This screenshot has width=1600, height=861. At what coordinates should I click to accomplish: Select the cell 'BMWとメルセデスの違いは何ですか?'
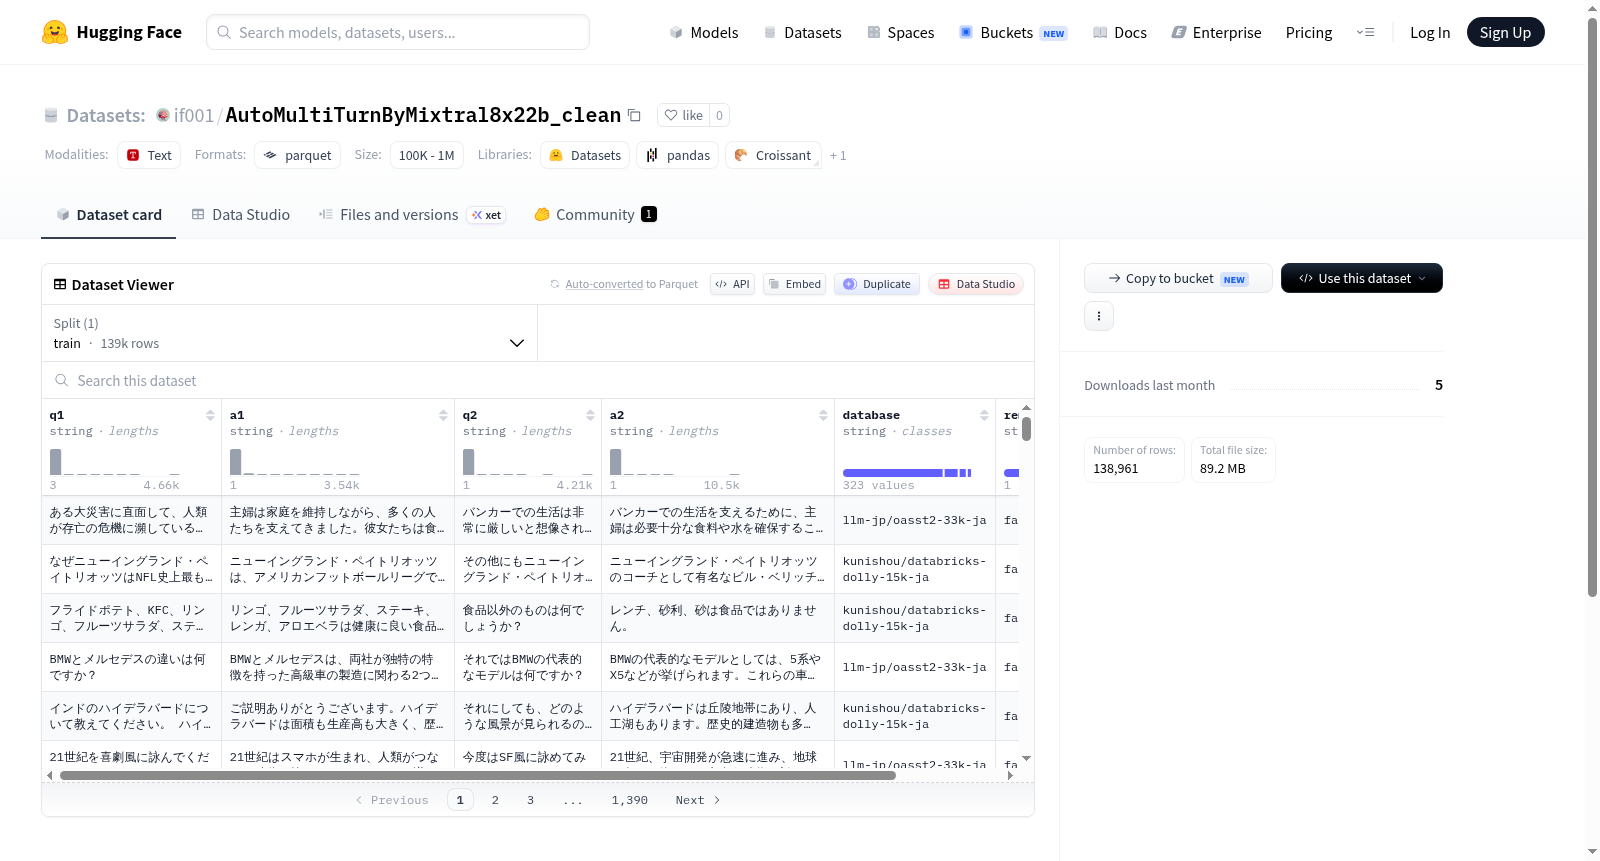131,667
